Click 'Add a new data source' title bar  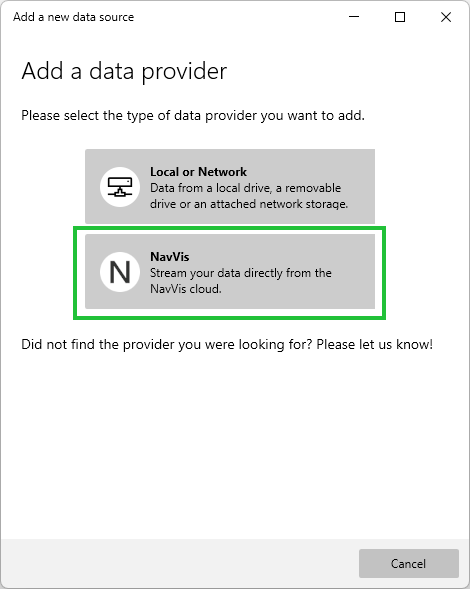[x=74, y=17]
